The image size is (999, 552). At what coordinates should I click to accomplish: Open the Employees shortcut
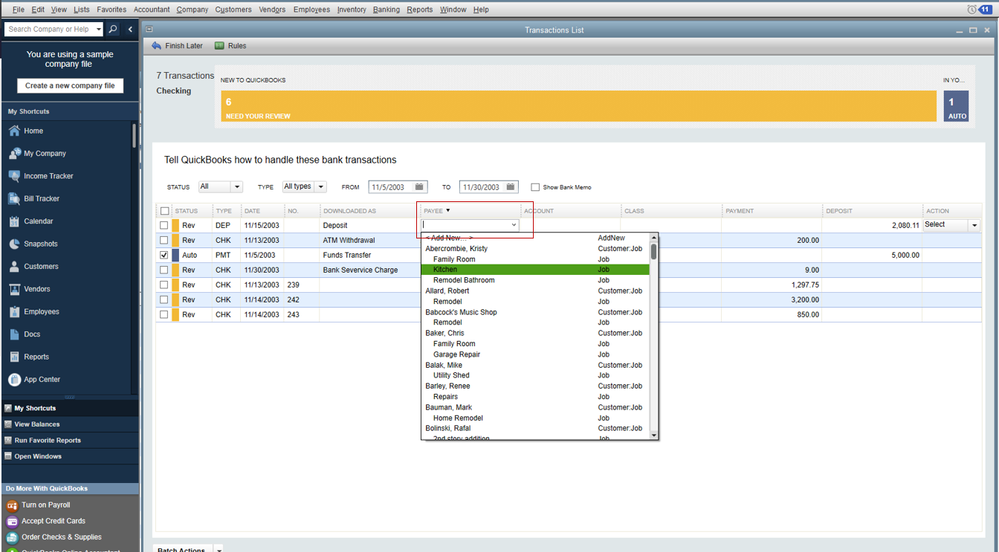click(41, 312)
